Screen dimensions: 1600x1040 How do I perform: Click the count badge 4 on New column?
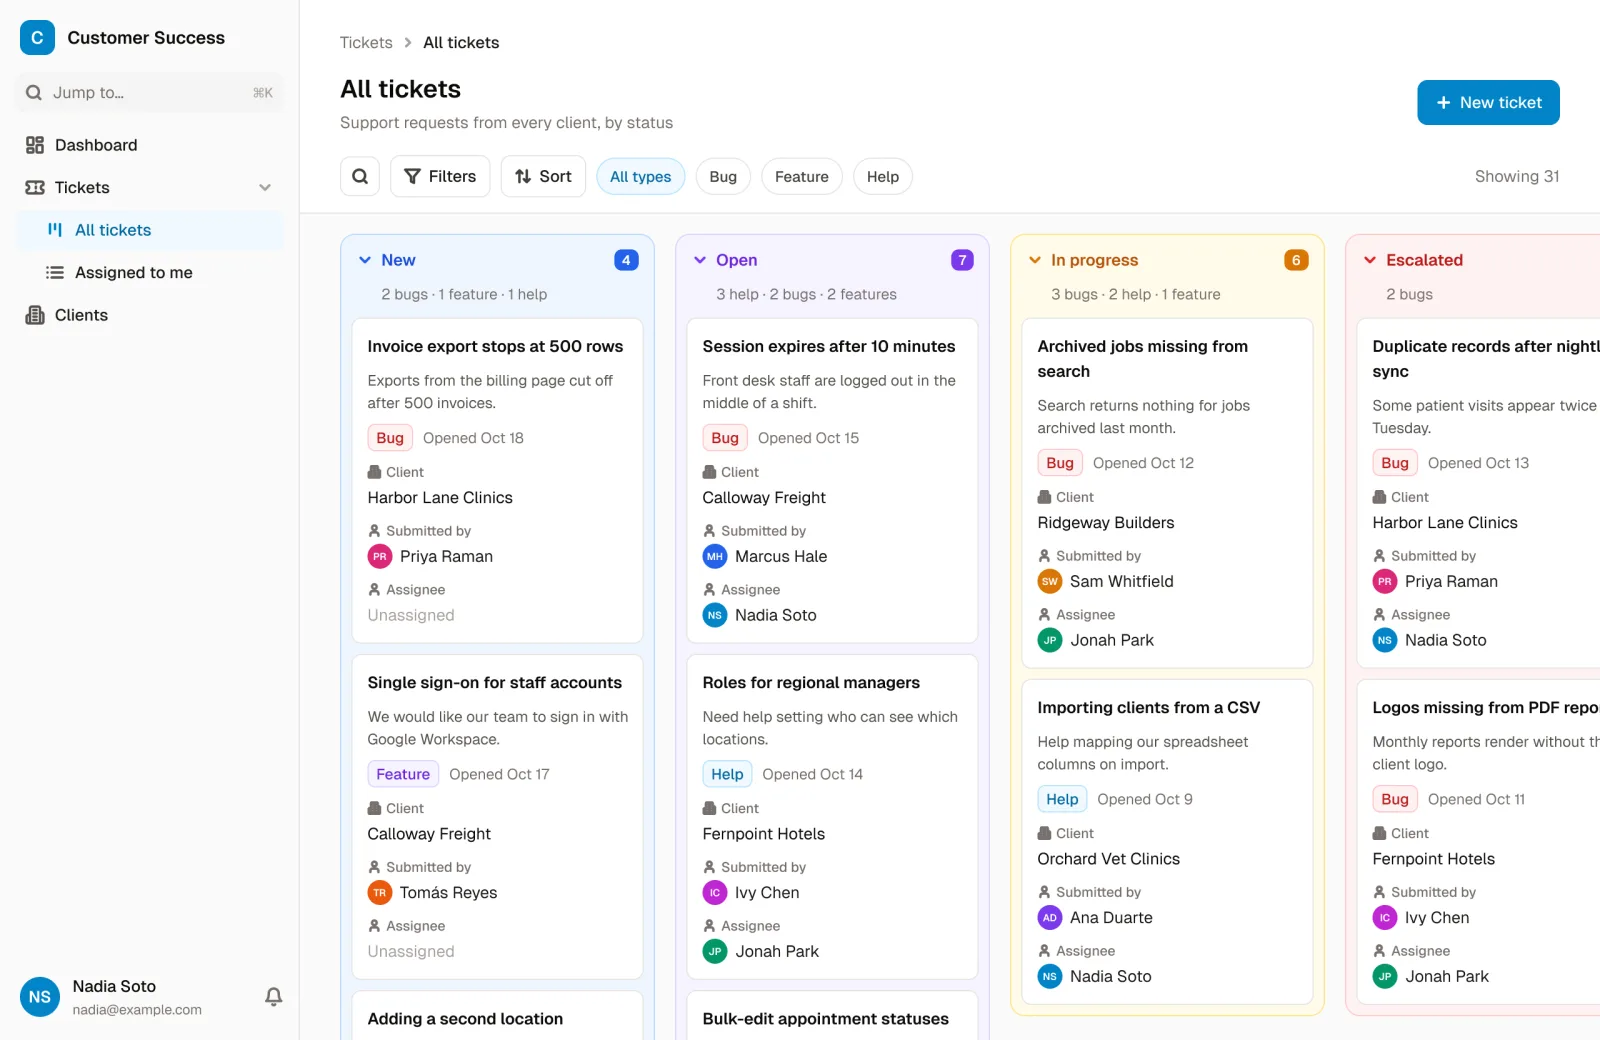tap(626, 260)
